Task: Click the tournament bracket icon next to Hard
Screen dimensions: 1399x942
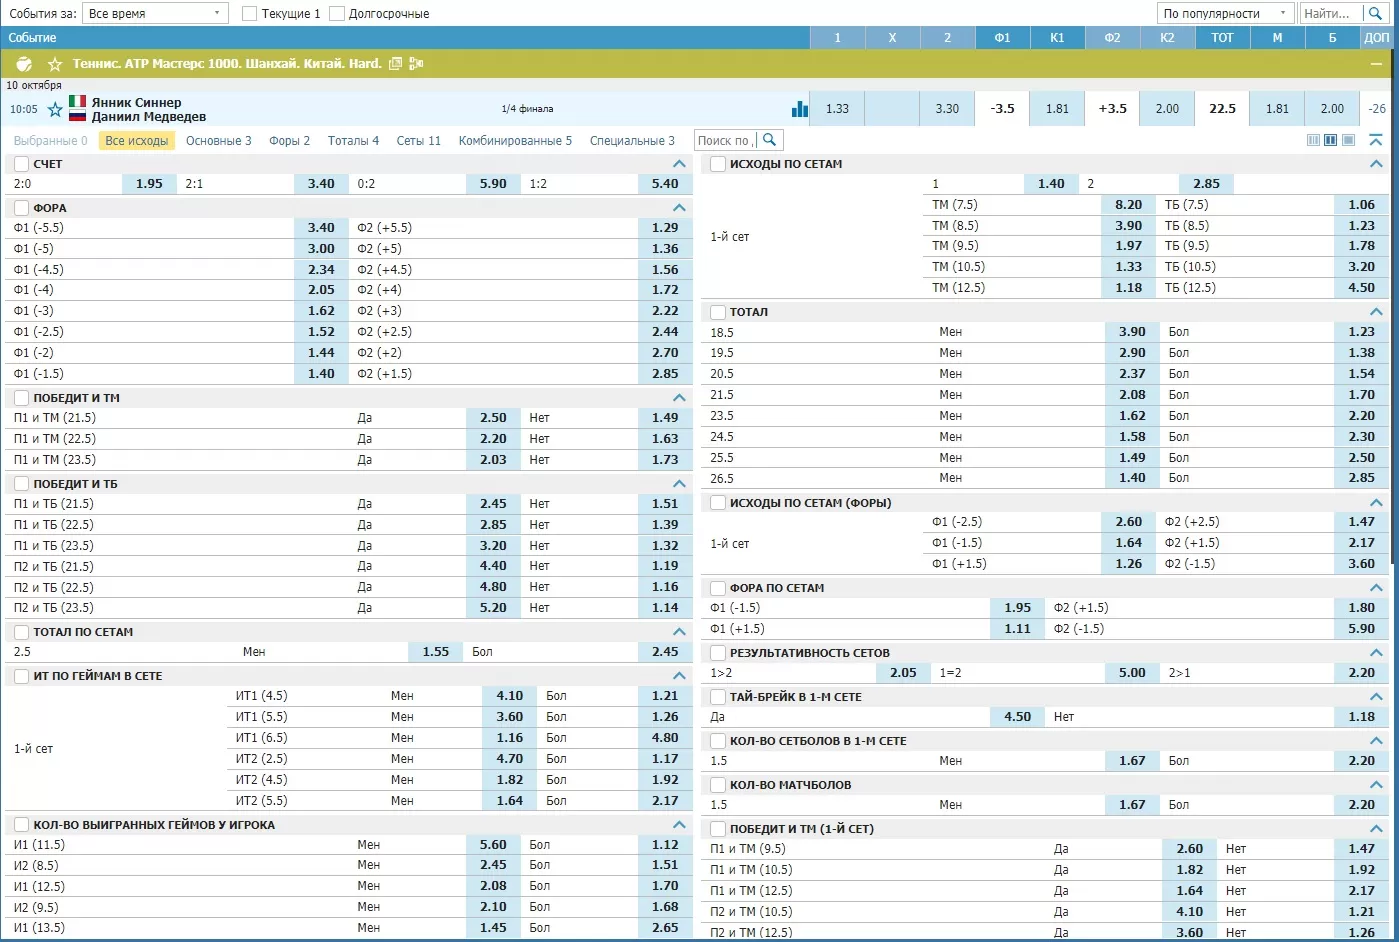Action: coord(417,64)
